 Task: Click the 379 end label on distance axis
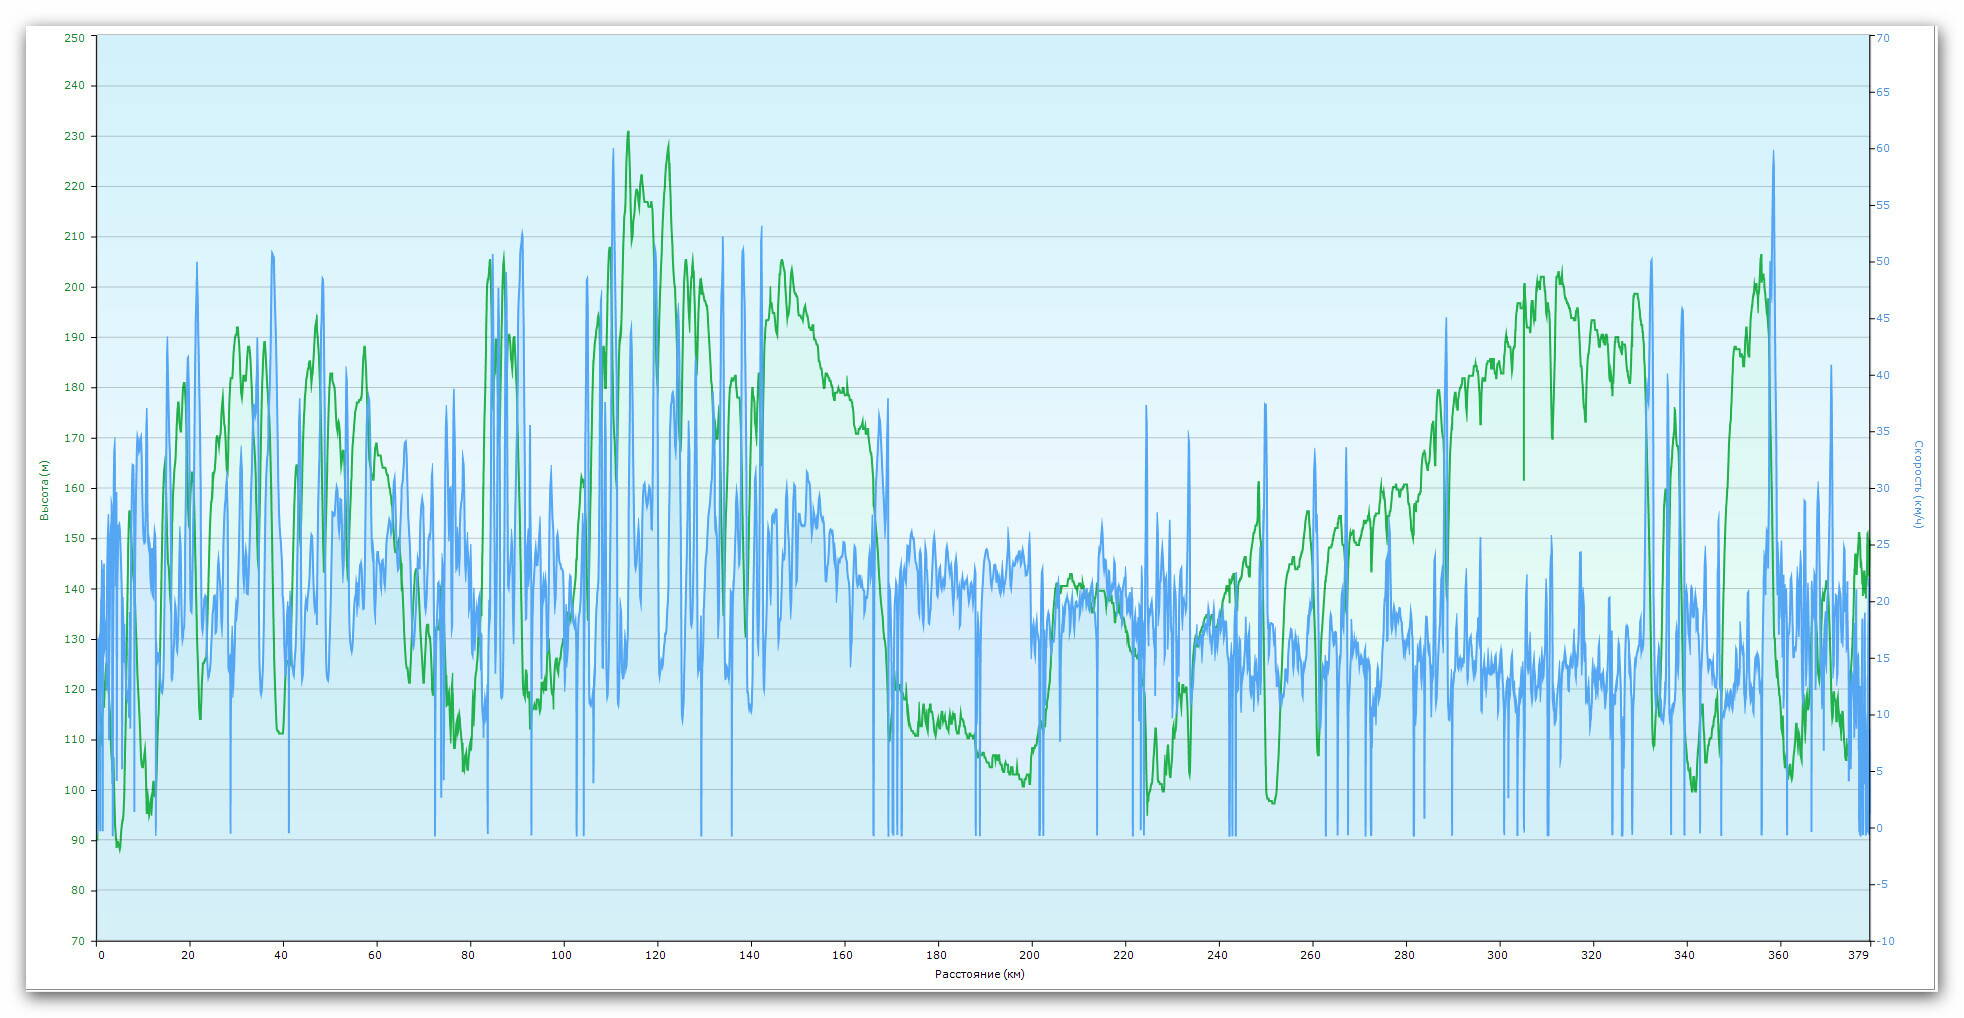(x=1858, y=955)
